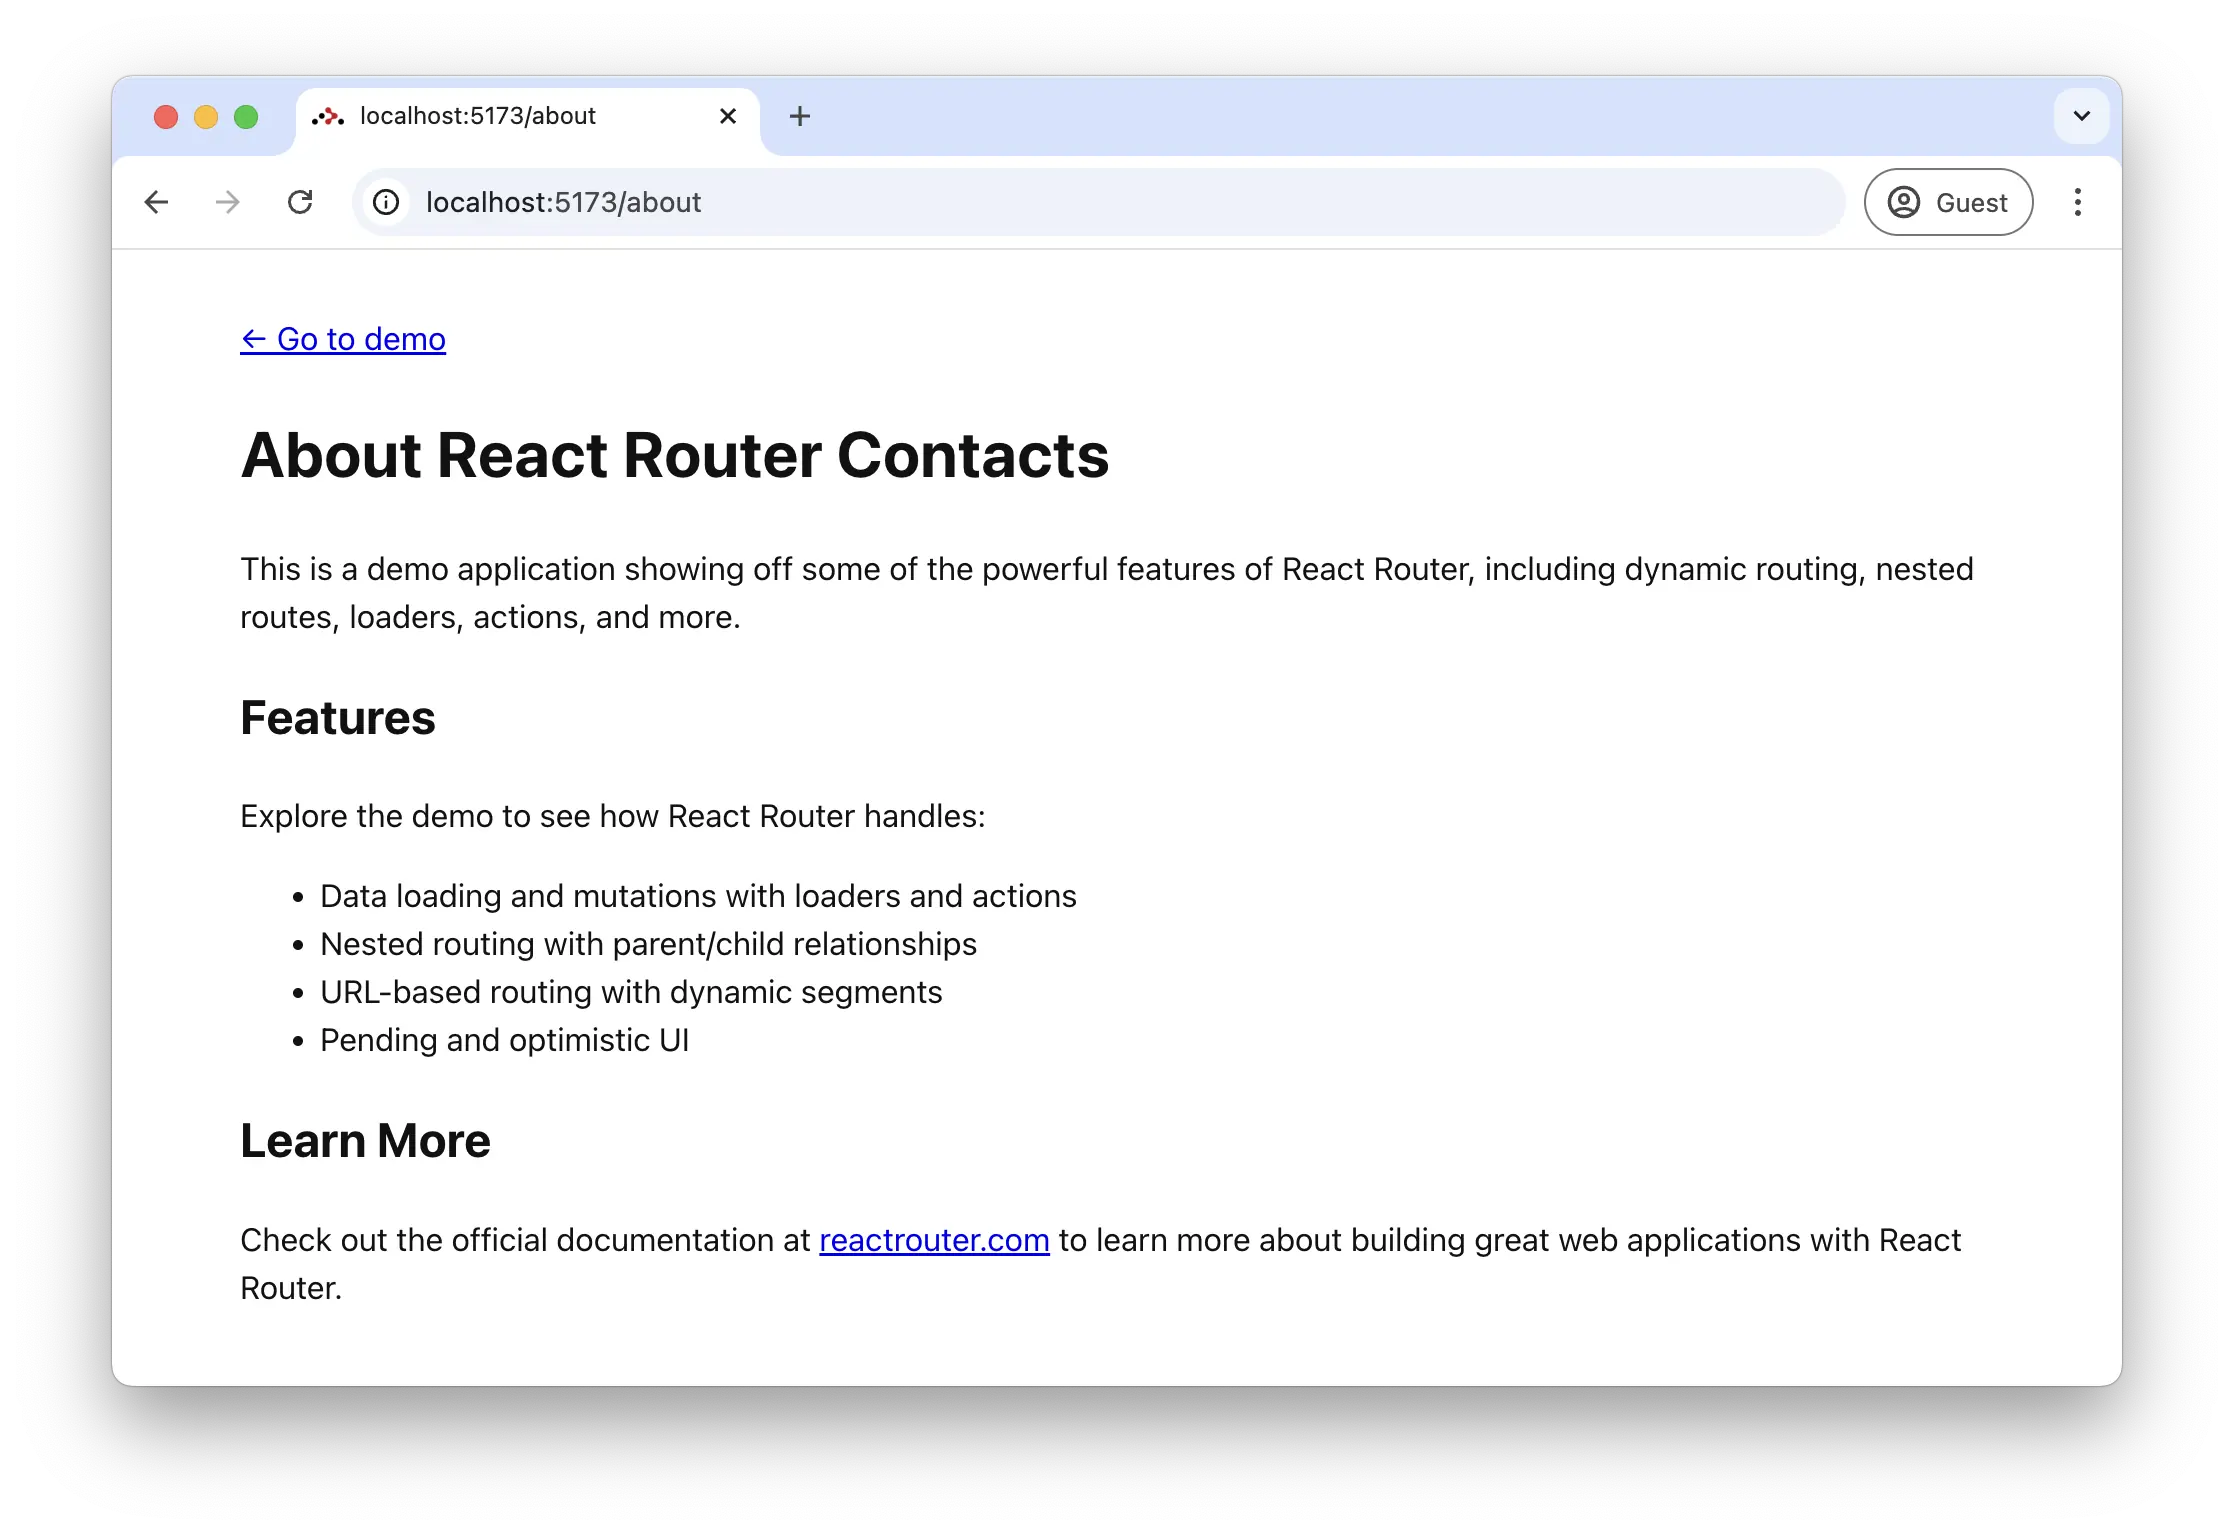Click 'URL-based routing with dynamic segments' item

631,992
